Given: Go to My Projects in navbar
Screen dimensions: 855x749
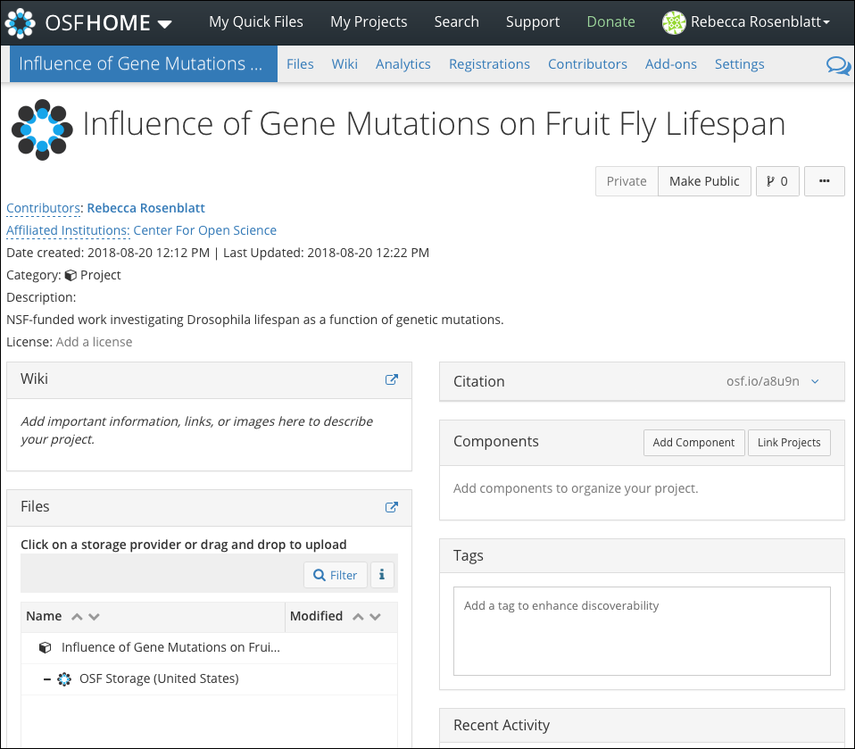Looking at the screenshot, I should point(369,22).
